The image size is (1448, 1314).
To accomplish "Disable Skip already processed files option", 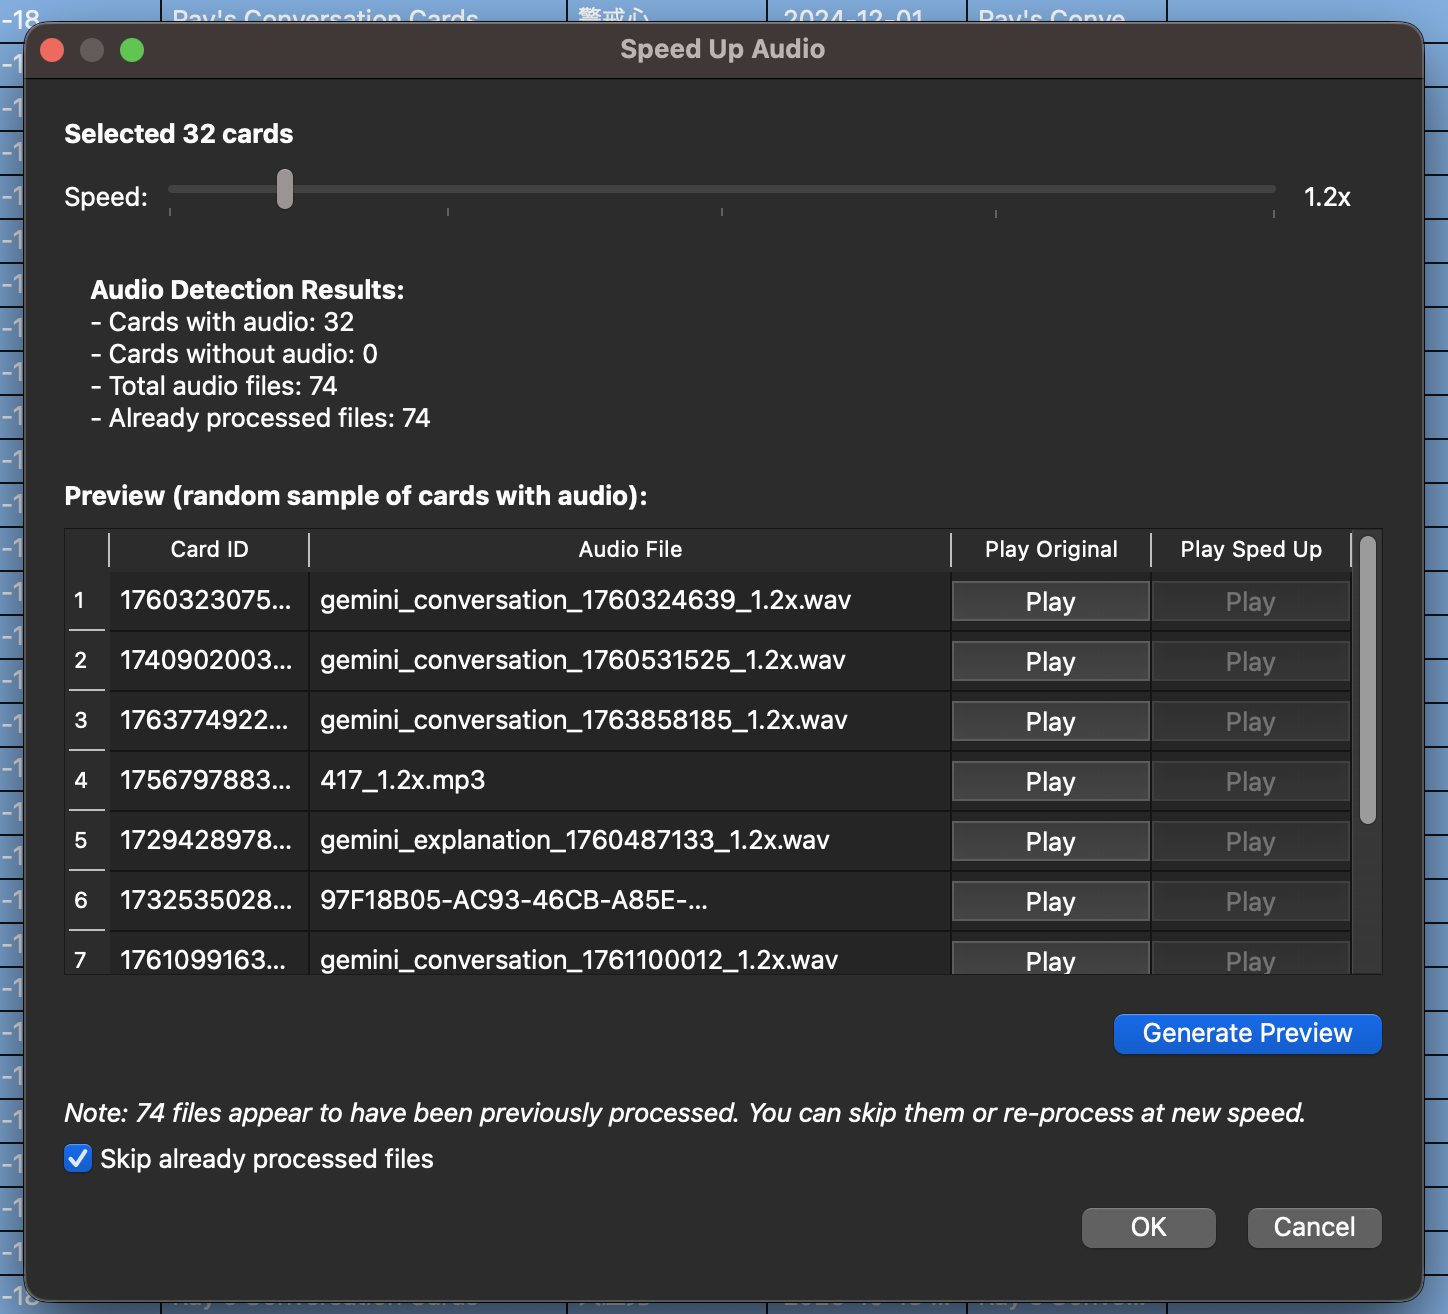I will coord(77,1159).
